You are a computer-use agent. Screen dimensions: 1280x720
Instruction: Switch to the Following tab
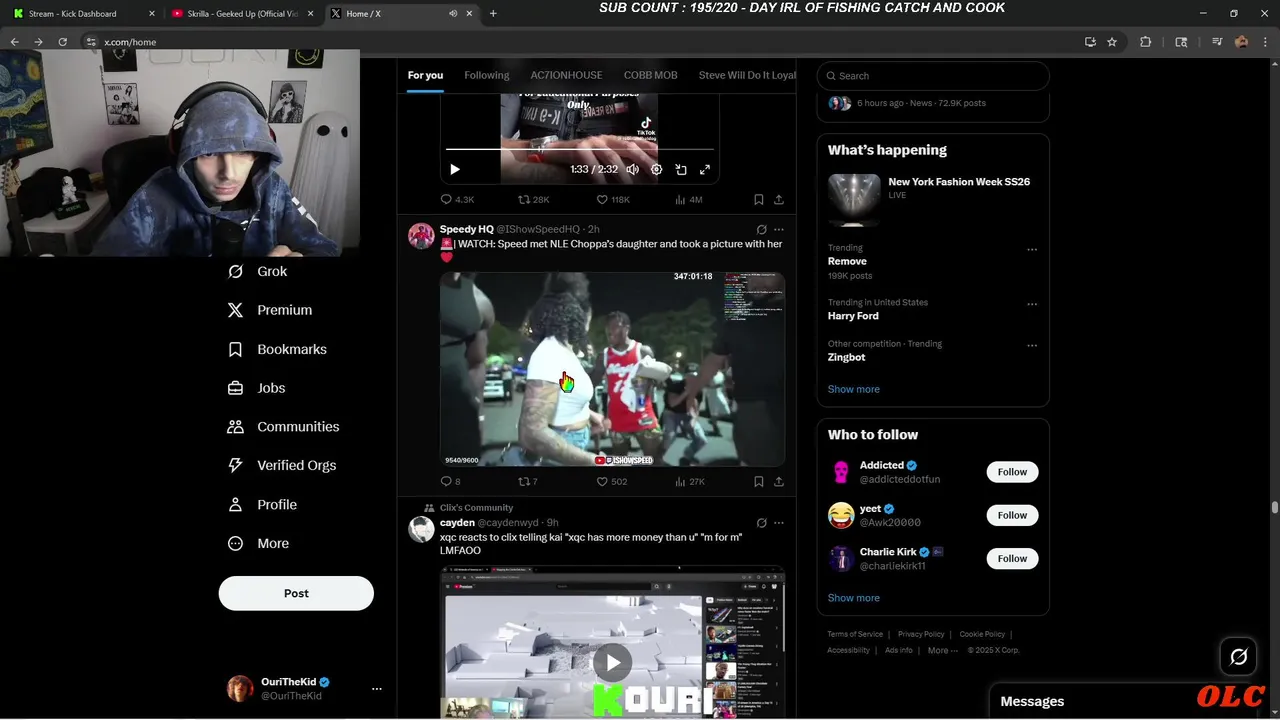click(x=486, y=75)
